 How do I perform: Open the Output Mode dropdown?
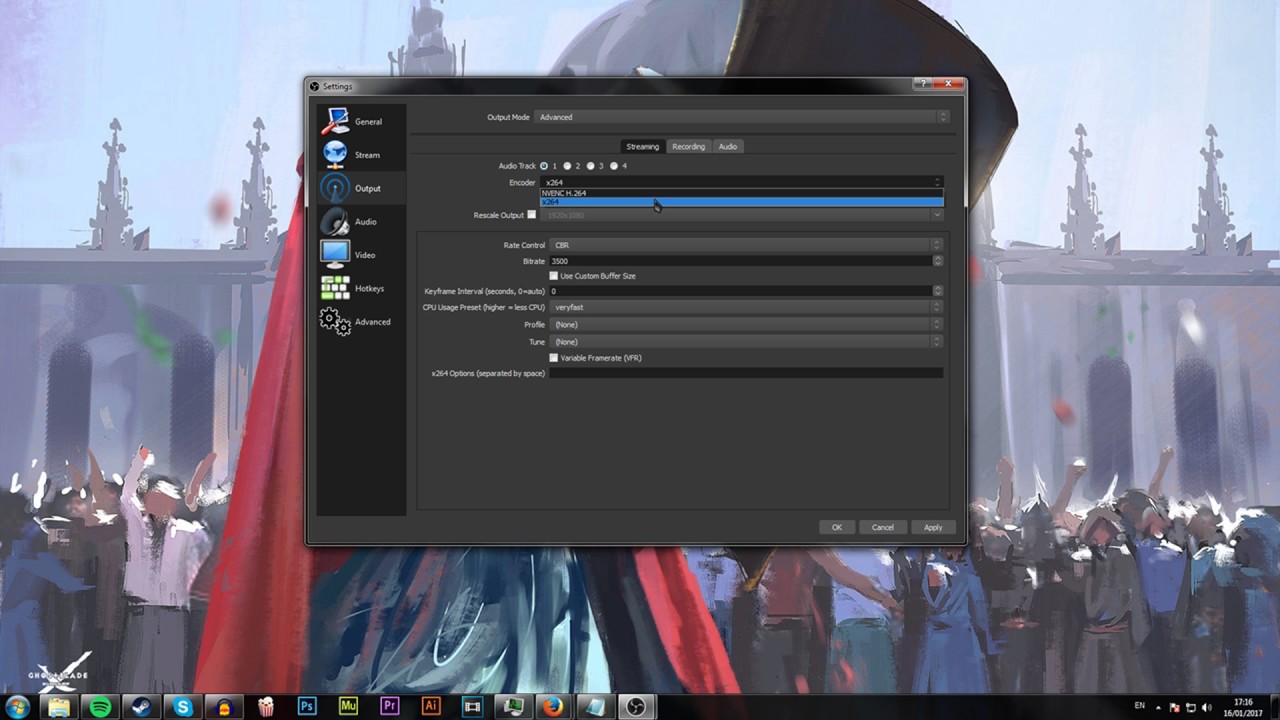[741, 117]
